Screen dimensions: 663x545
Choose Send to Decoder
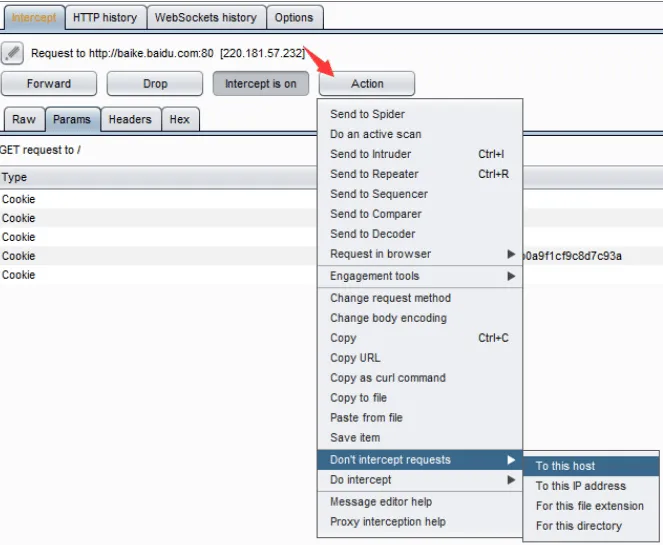pos(420,234)
